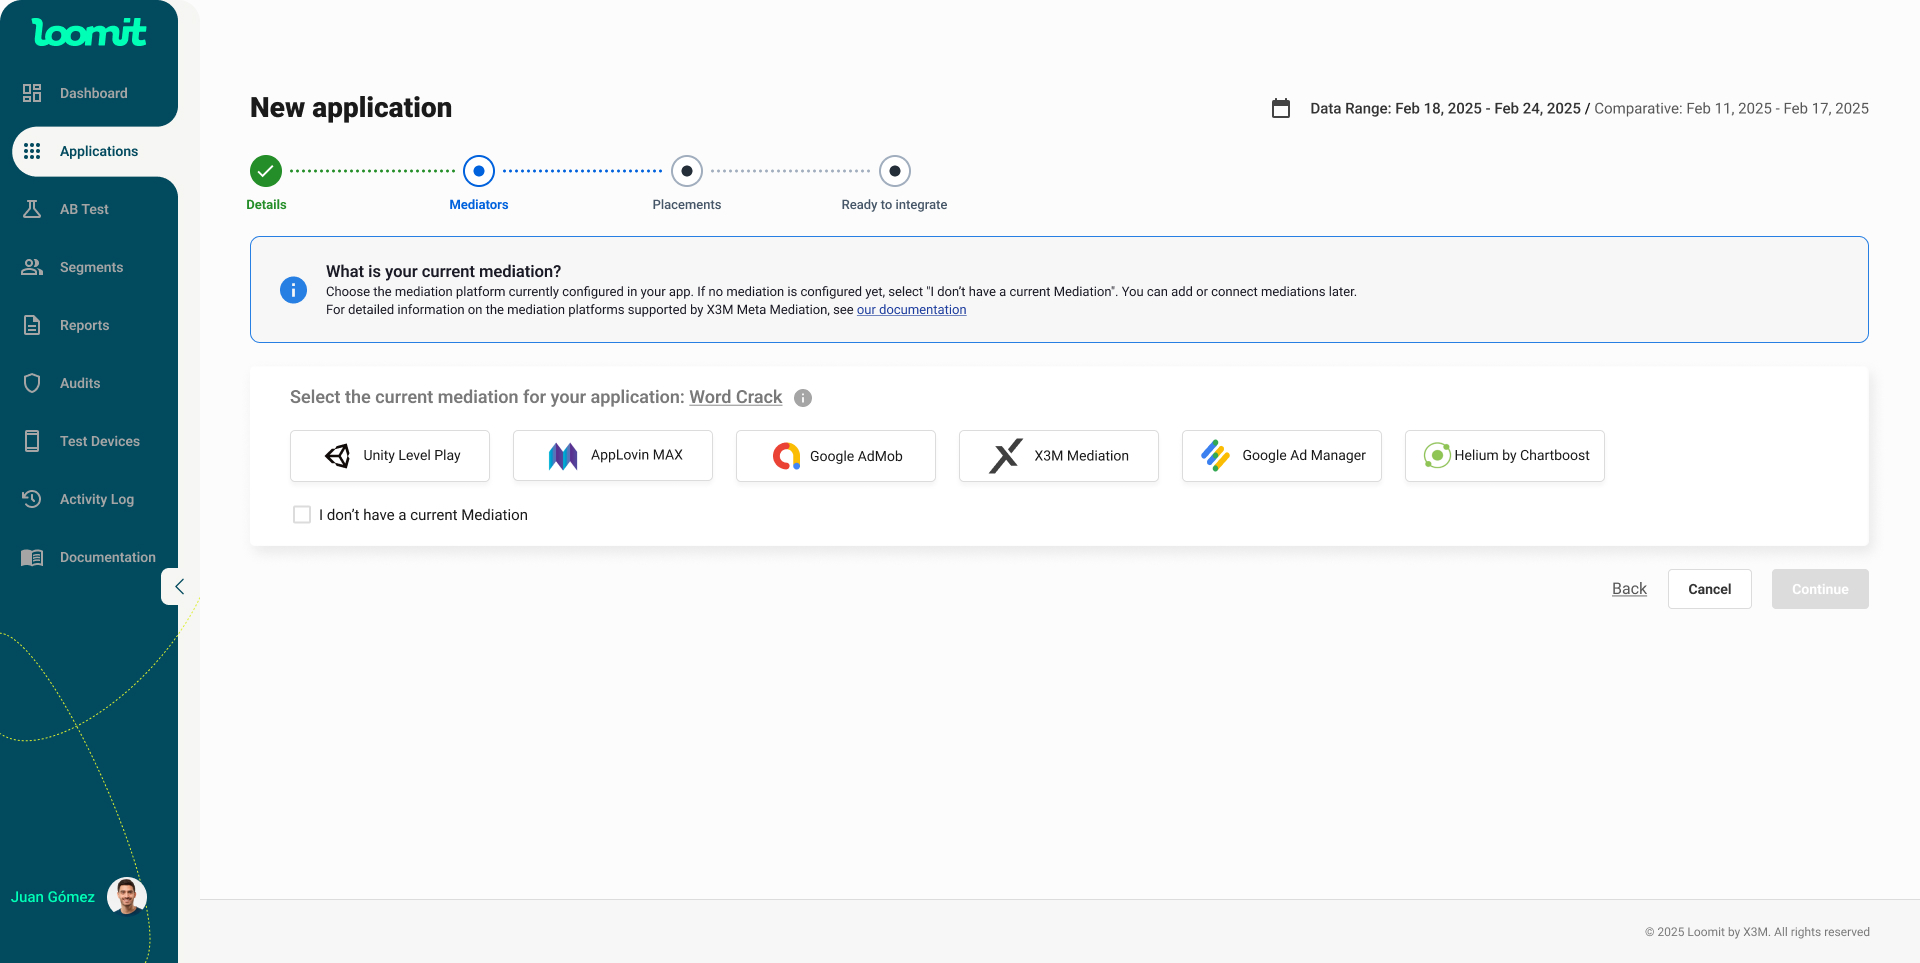Click the Loomit logo

click(x=89, y=32)
